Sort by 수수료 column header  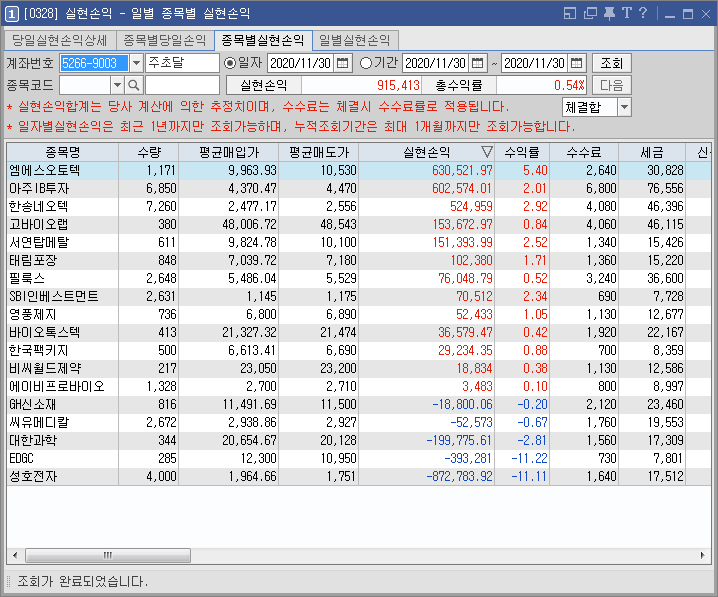[584, 152]
